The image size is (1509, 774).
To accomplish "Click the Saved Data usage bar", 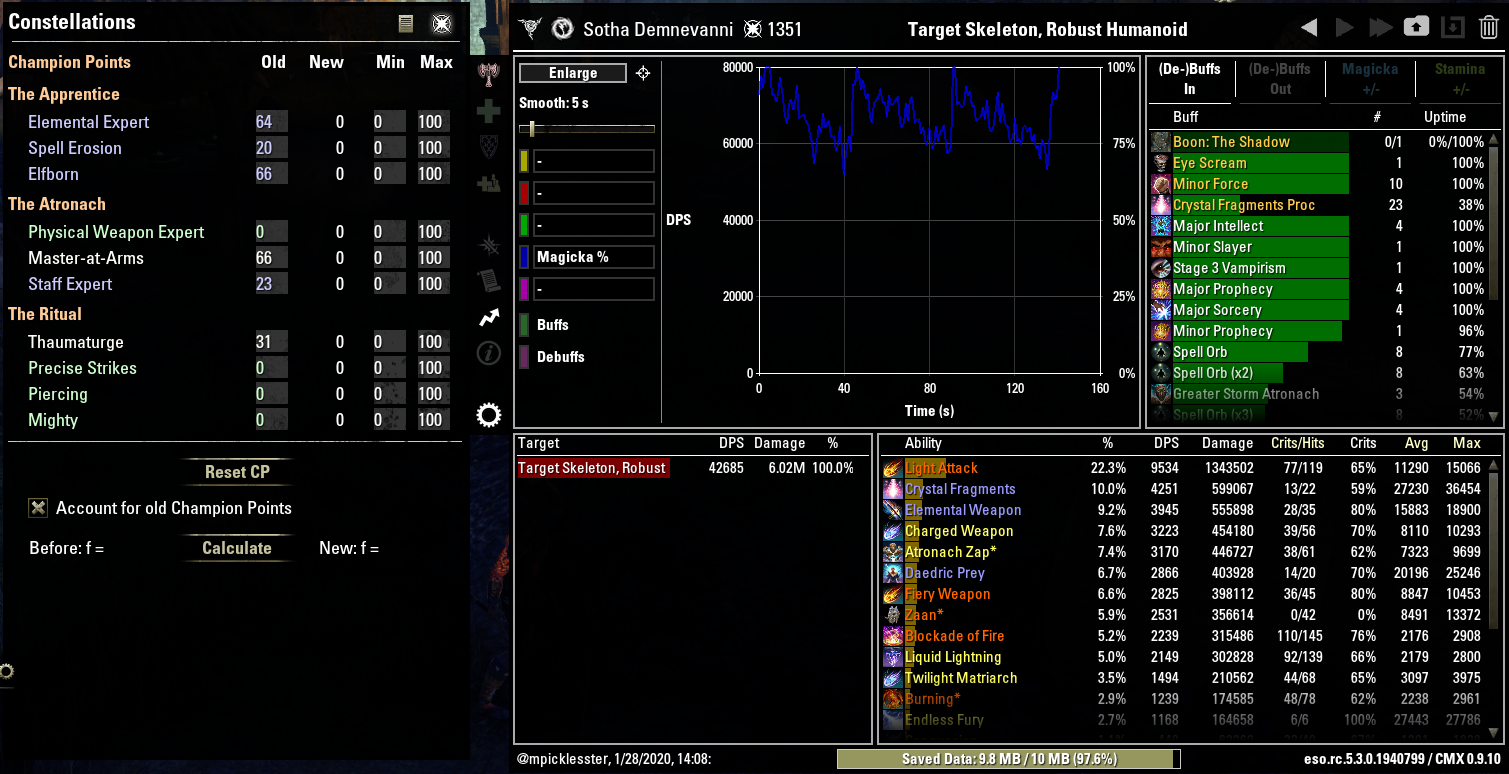I will 1007,759.
